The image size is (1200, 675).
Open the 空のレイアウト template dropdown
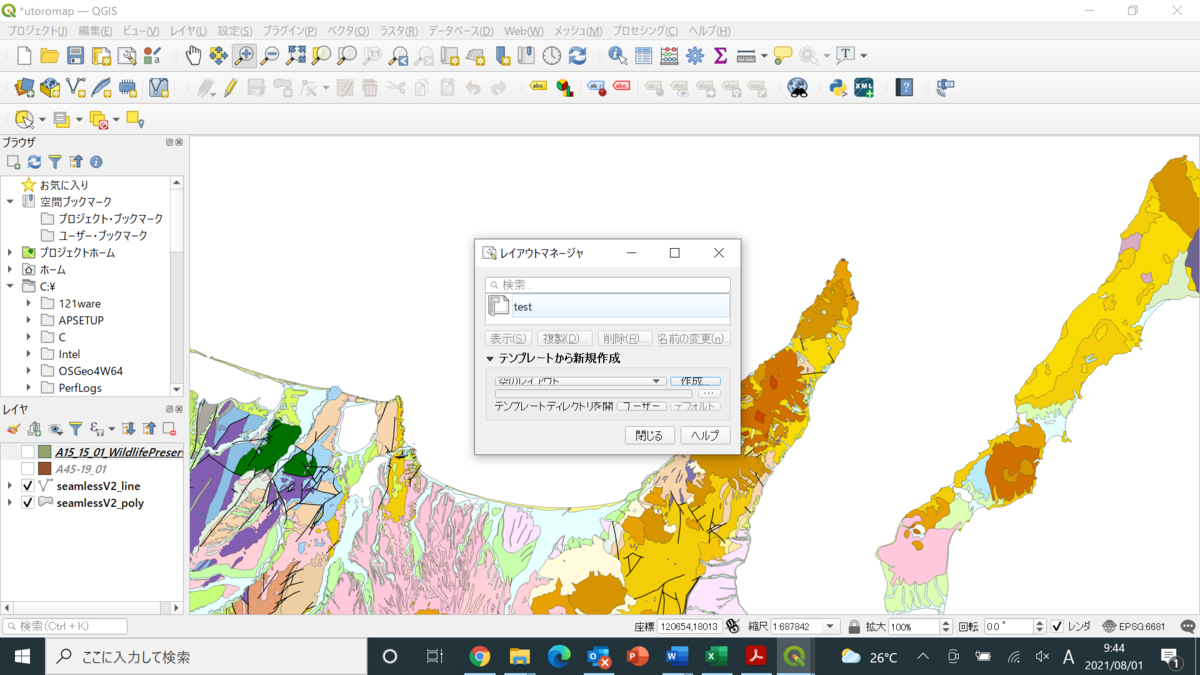coord(580,381)
